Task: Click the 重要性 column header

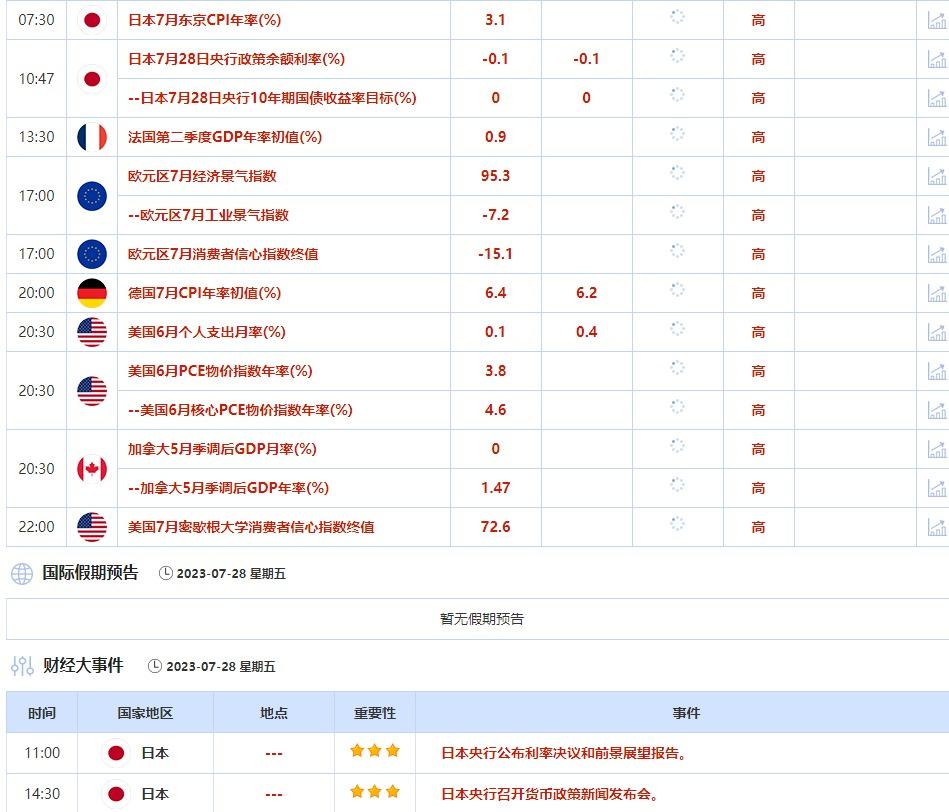Action: coord(375,713)
